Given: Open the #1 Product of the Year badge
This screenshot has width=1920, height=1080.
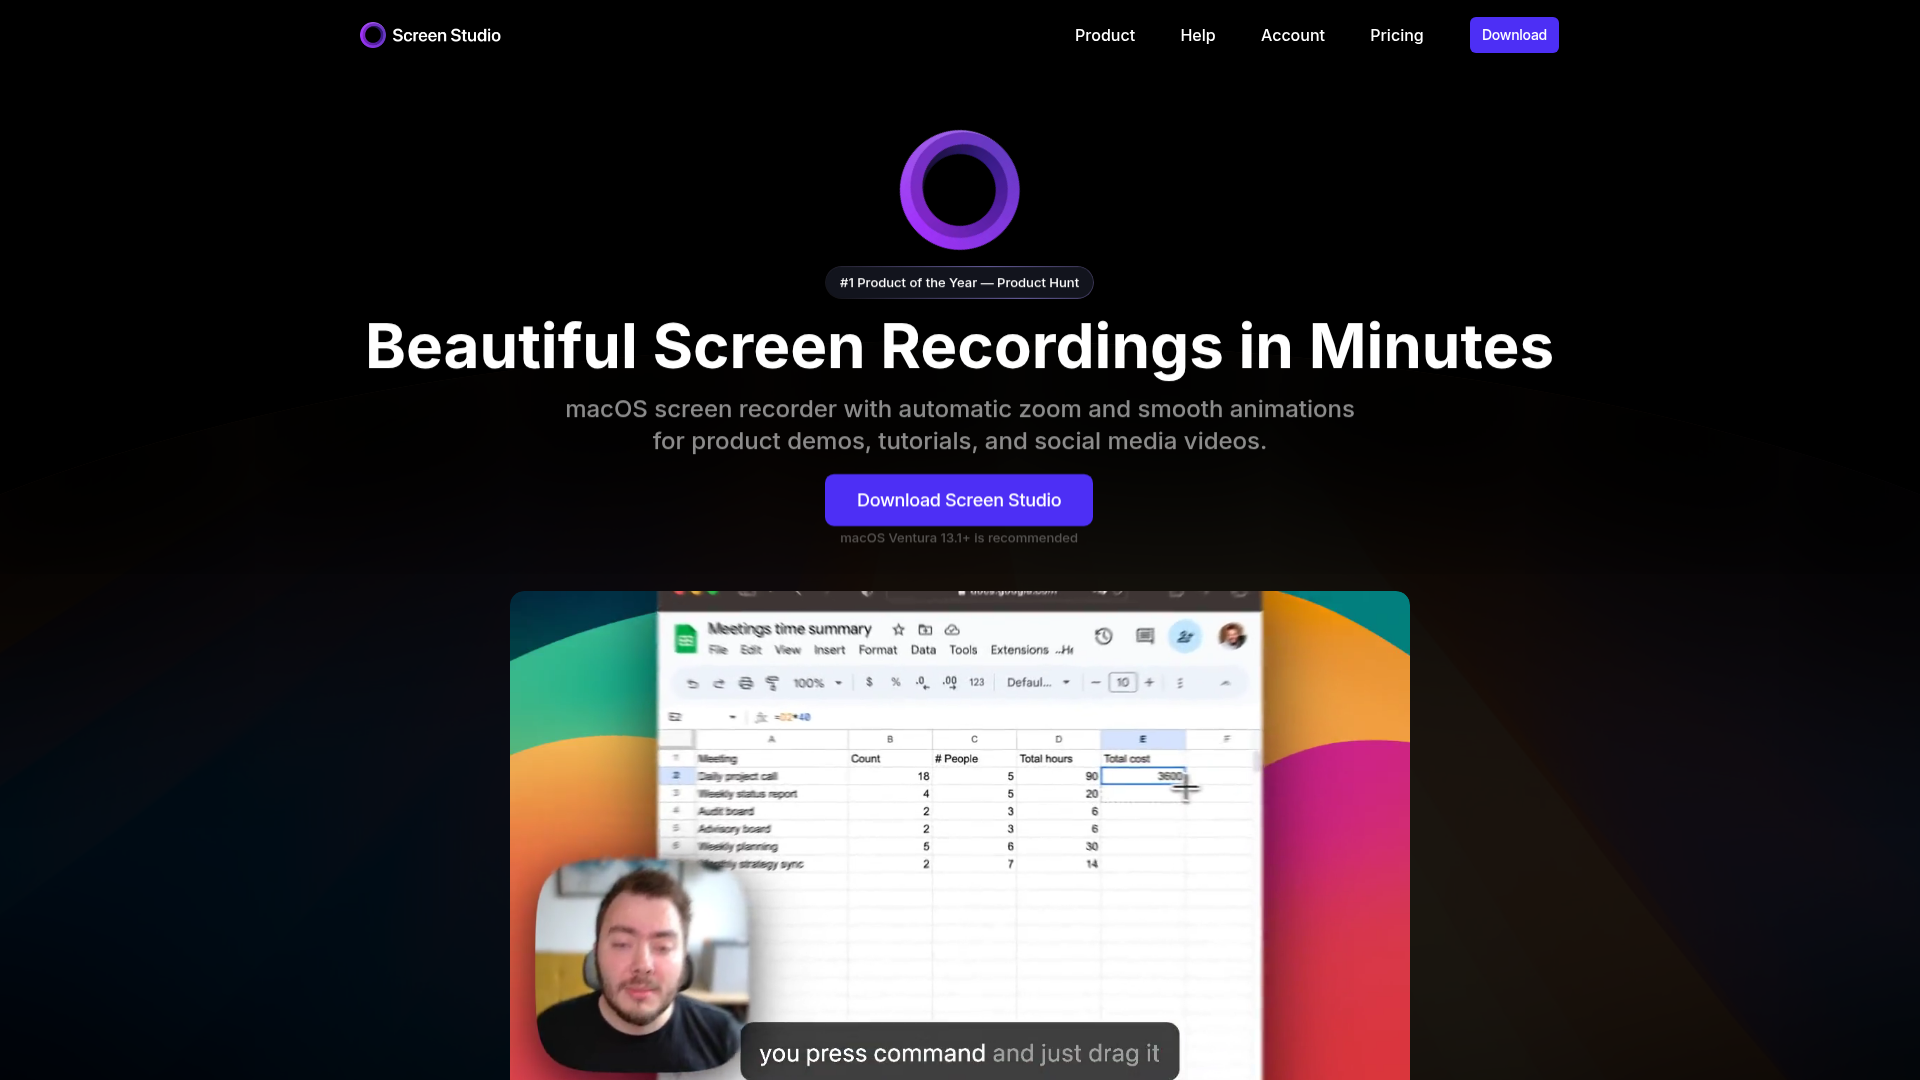Looking at the screenshot, I should click(x=959, y=283).
